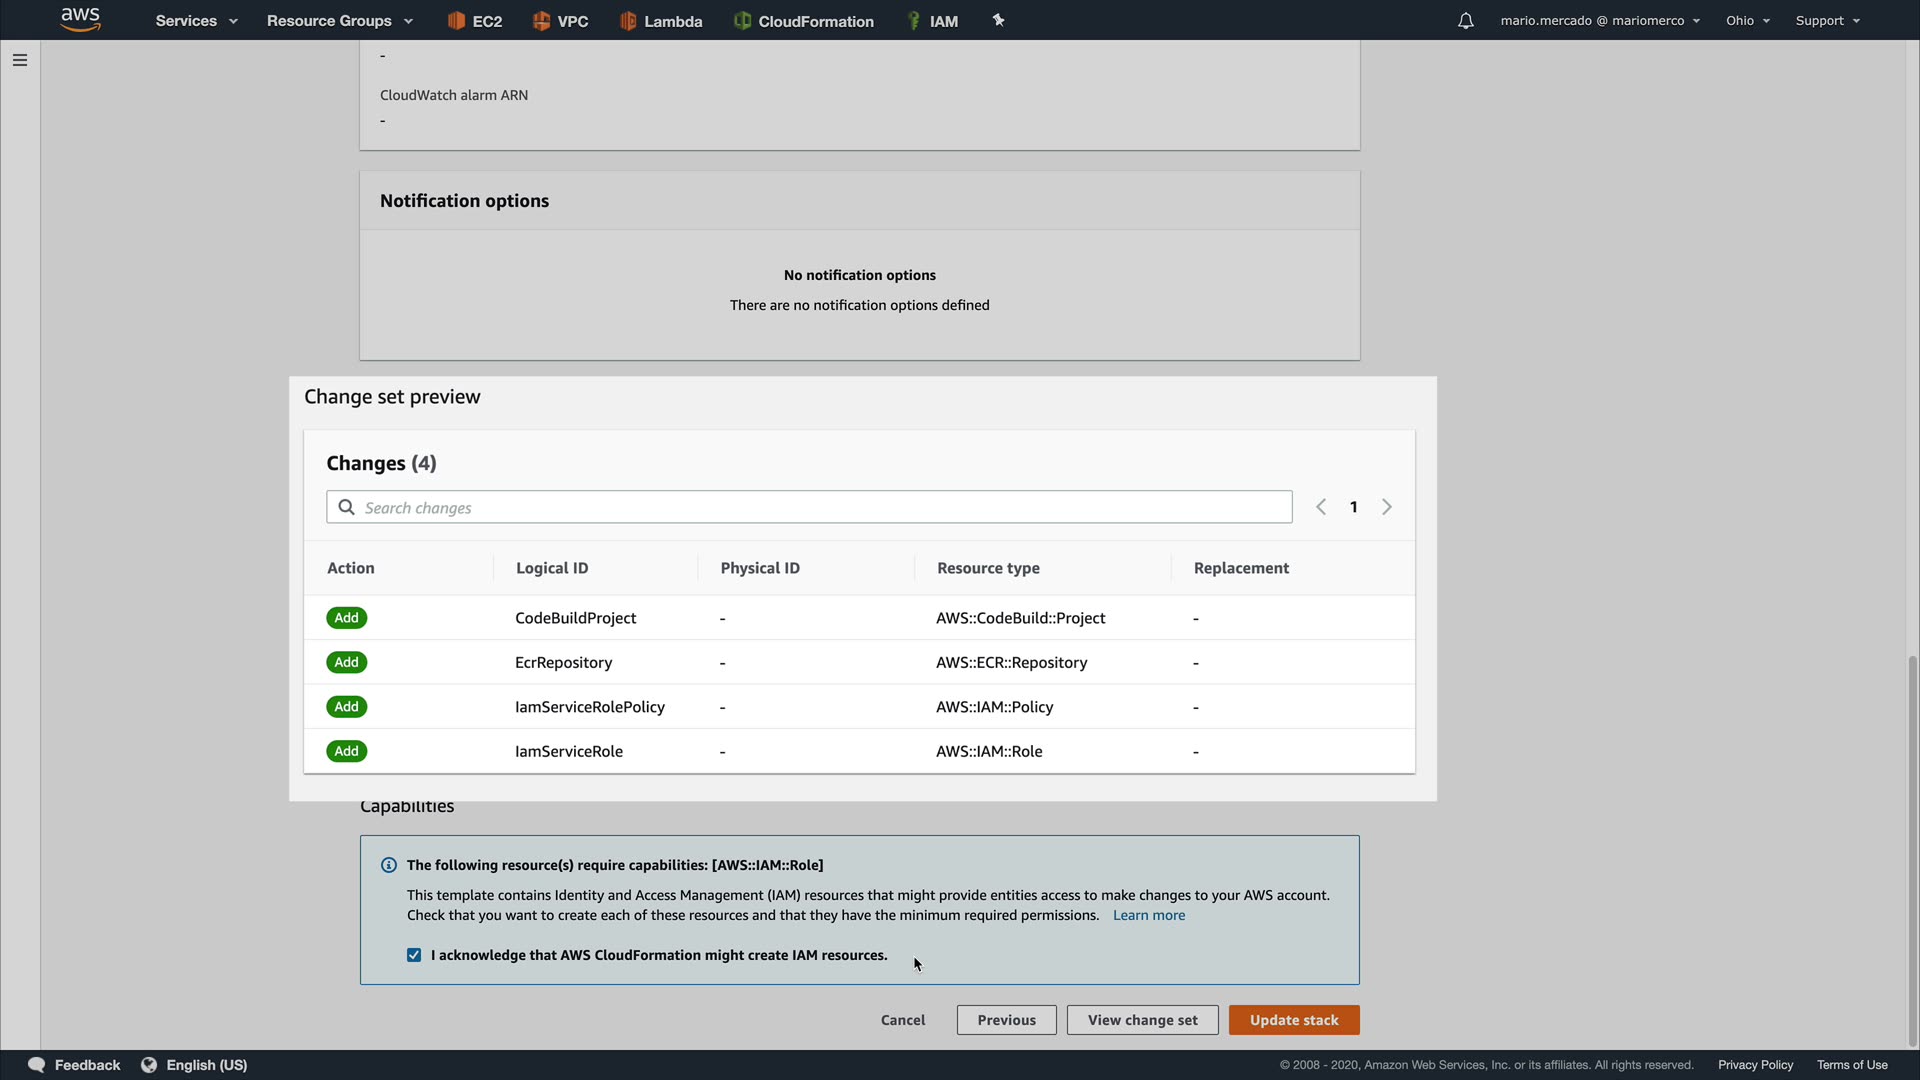Open the hamburger side navigation menu

coord(19,60)
